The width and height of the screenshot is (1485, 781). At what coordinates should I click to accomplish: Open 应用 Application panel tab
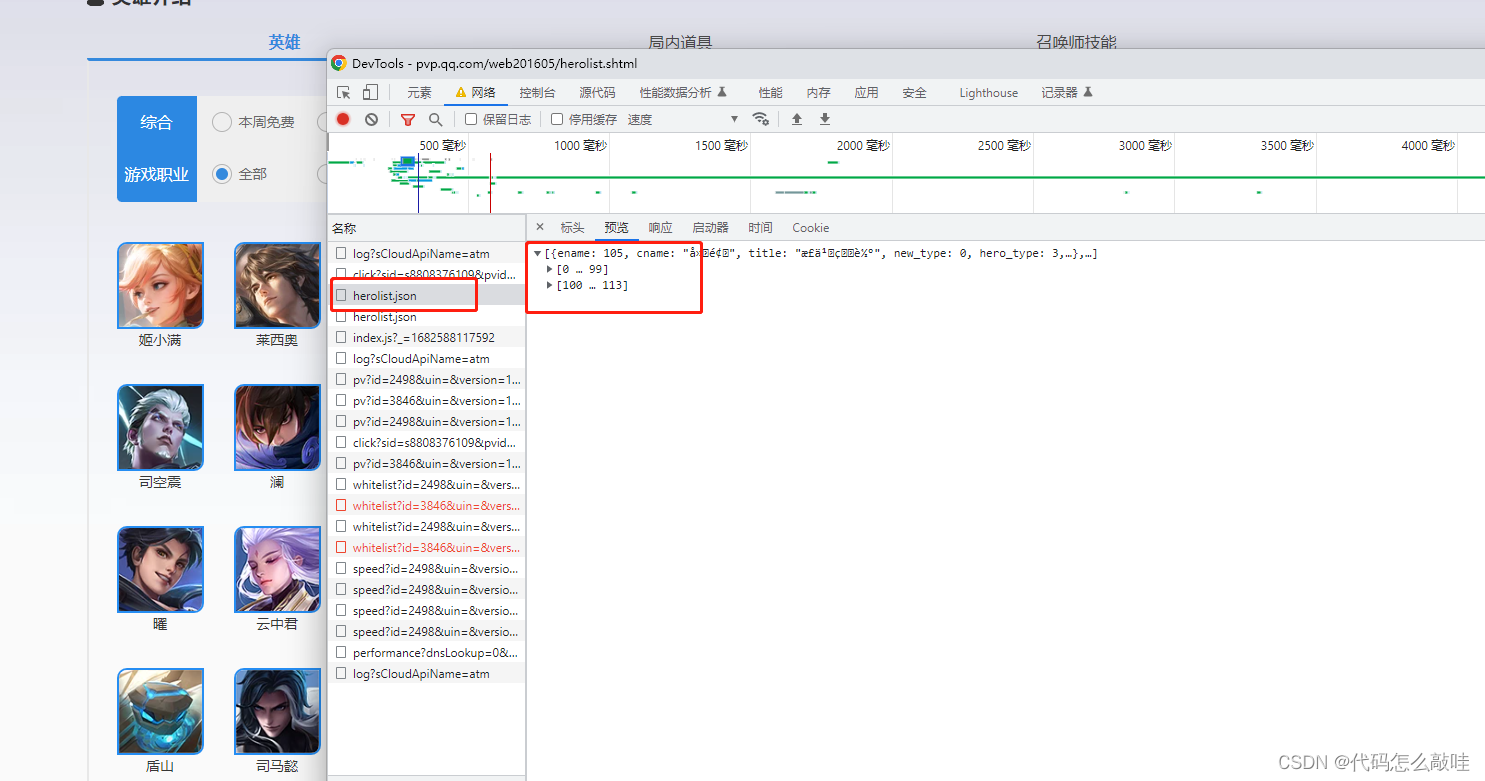[866, 92]
